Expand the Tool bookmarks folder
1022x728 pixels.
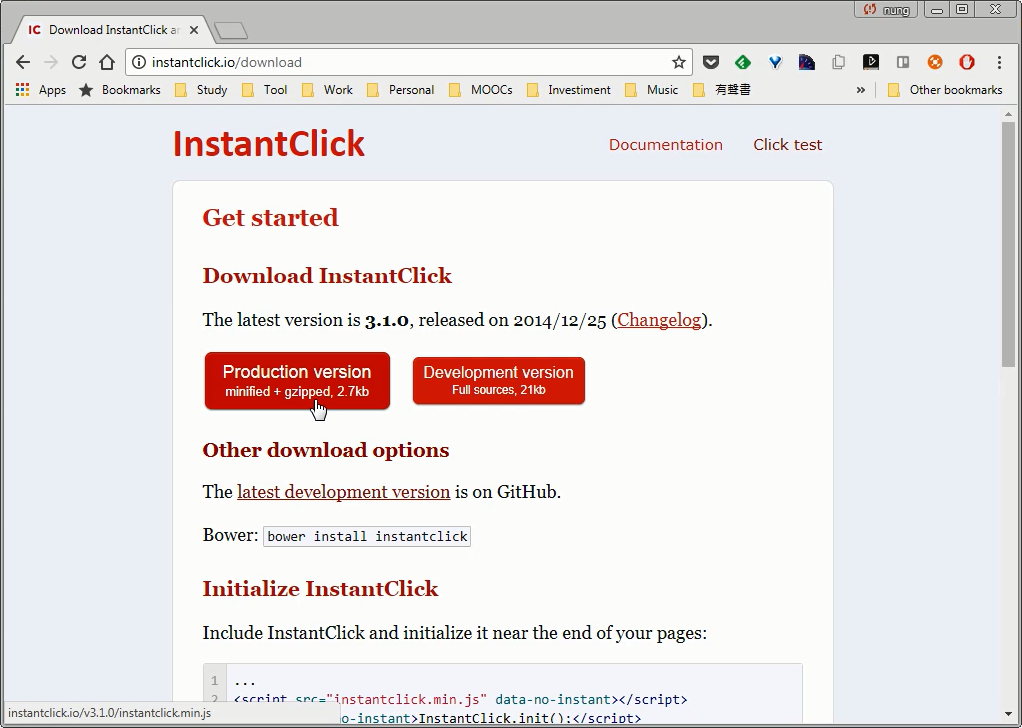265,90
